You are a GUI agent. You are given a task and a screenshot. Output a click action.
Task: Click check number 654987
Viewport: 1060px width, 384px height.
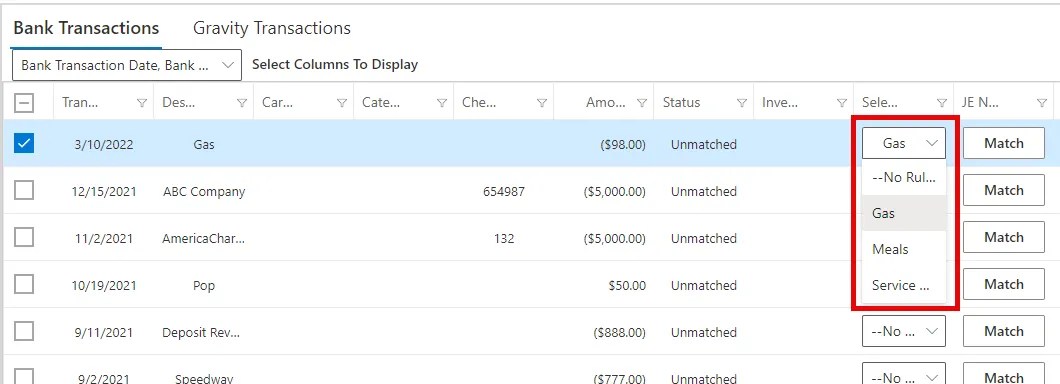[504, 192]
